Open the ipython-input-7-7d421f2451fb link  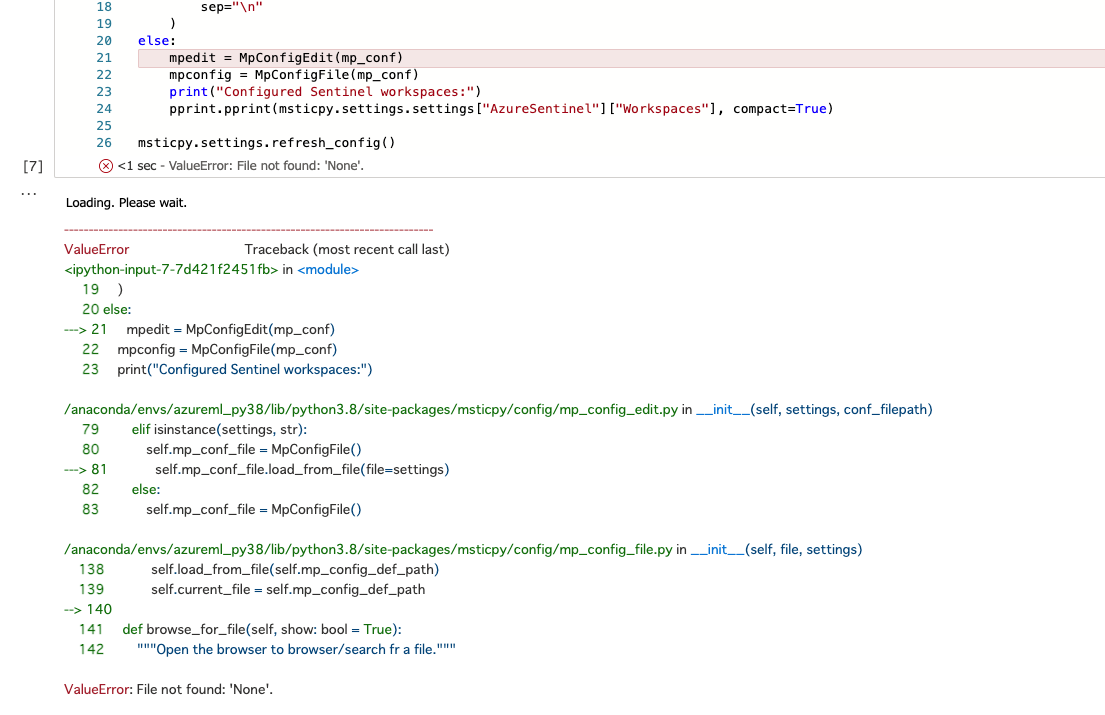(x=170, y=269)
